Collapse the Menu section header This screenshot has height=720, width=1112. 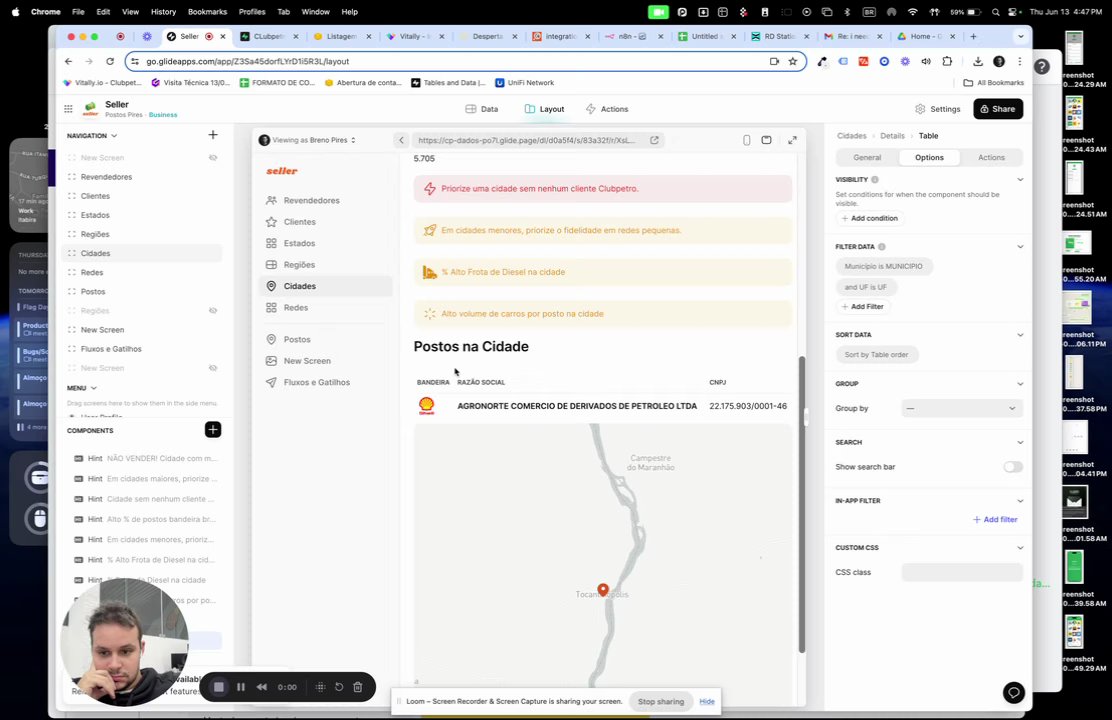tap(82, 388)
